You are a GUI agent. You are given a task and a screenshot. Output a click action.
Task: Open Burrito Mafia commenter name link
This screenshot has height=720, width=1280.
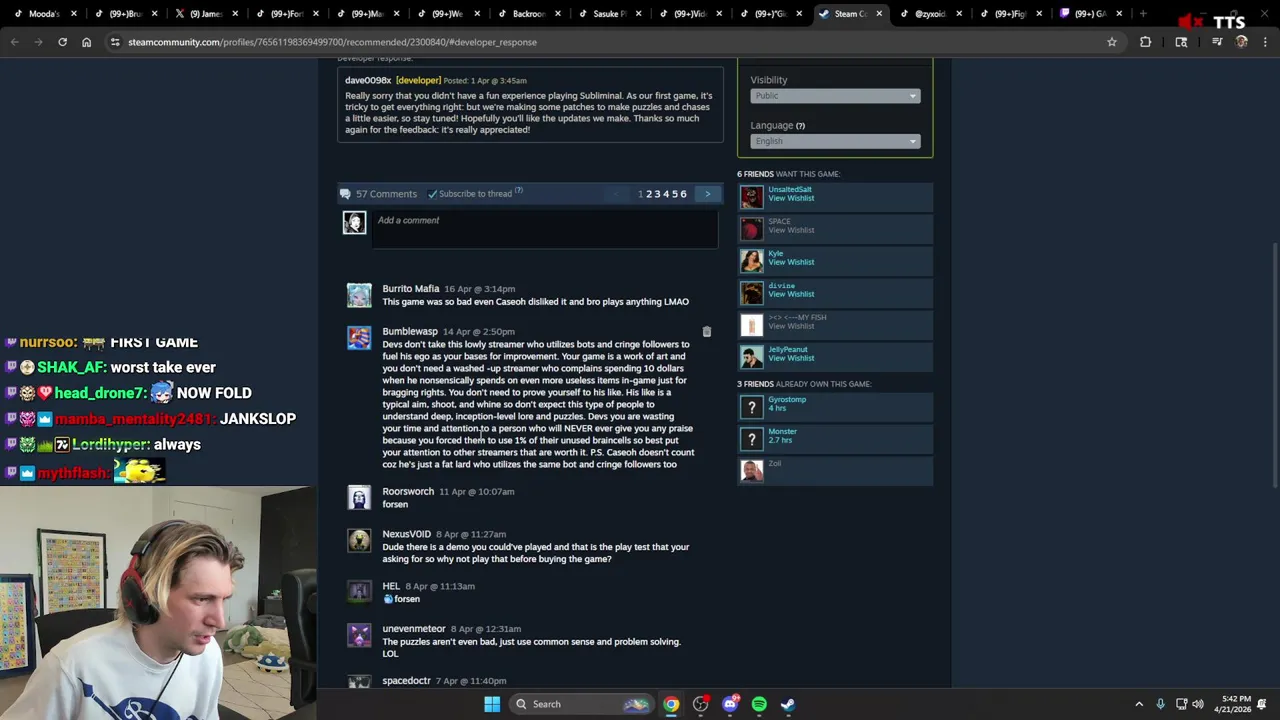pyautogui.click(x=411, y=289)
